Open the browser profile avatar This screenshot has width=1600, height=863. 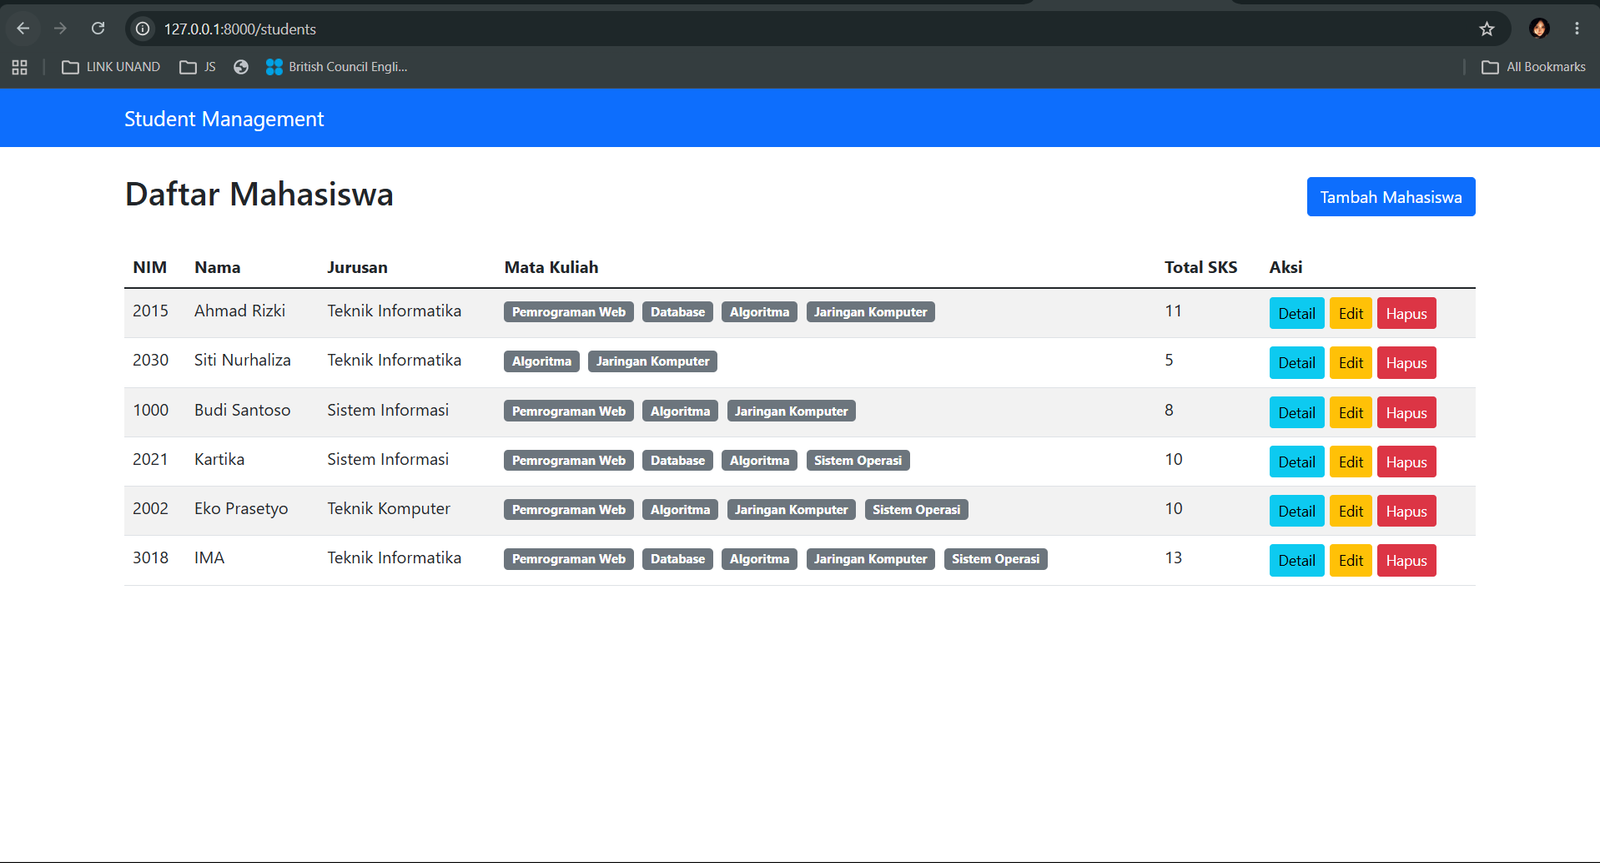[x=1539, y=29]
